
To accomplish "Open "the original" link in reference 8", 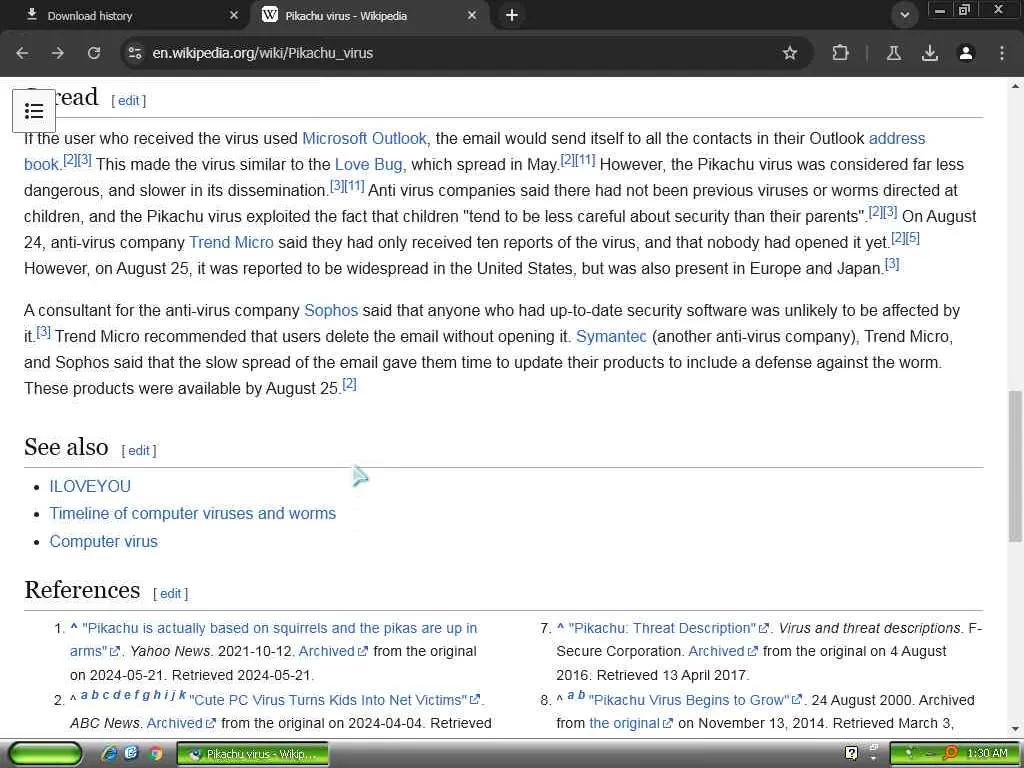I will click(630, 724).
